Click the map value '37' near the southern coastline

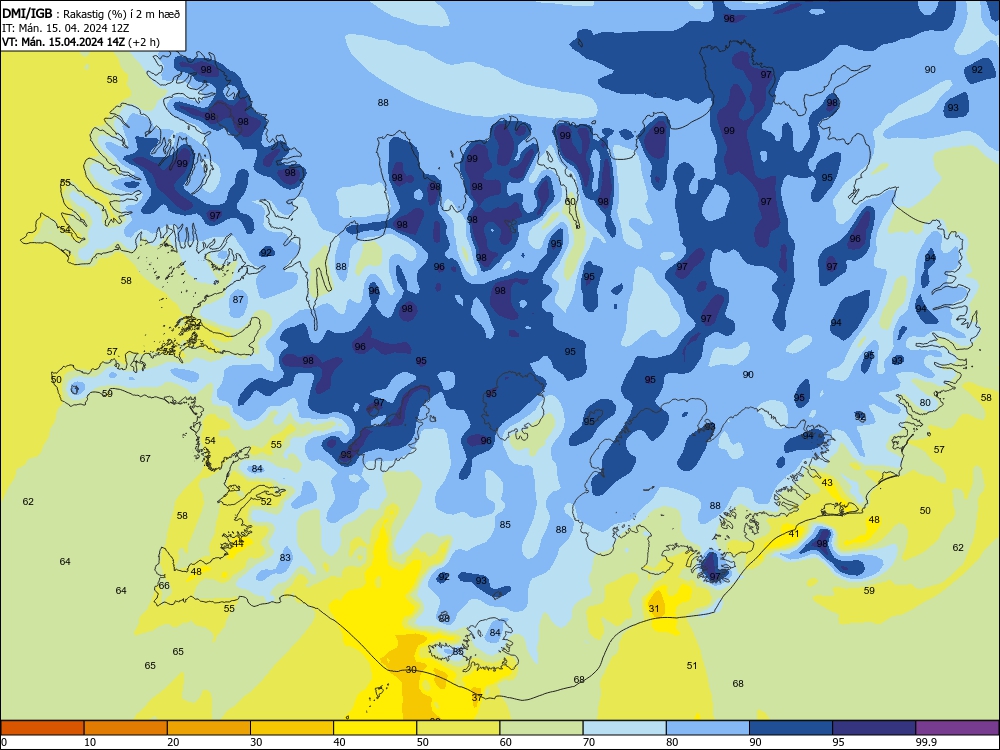(x=477, y=698)
